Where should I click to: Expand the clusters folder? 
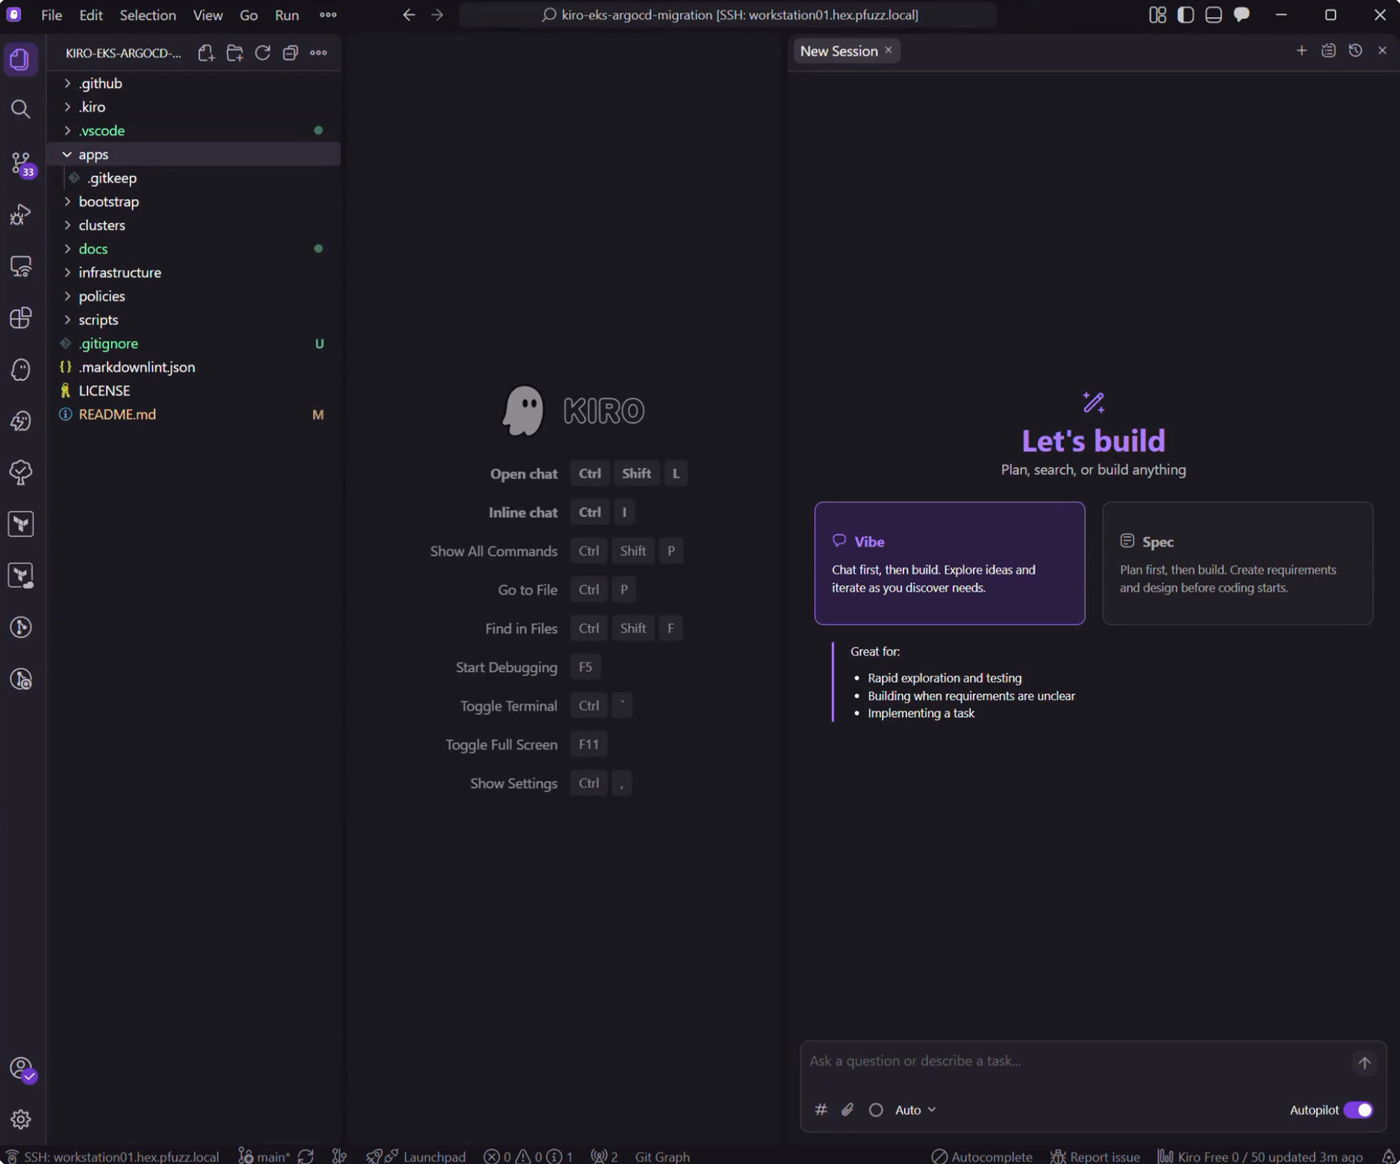tap(195, 225)
